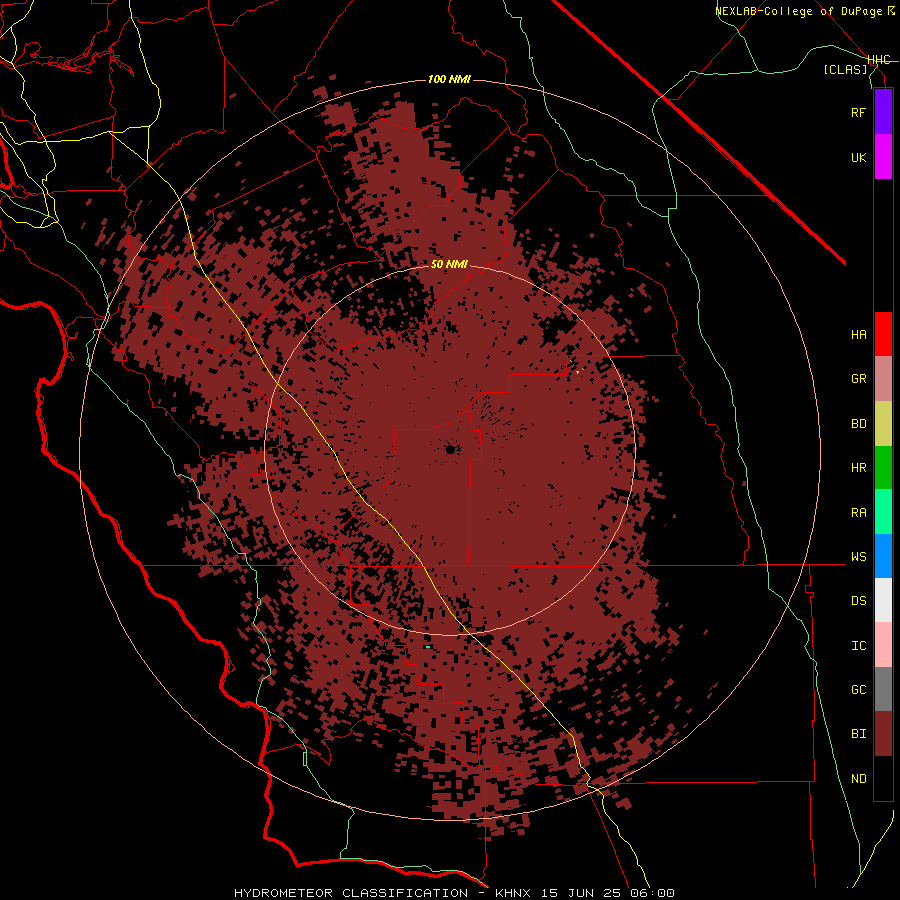Click the WS legend label
Screen dimensions: 900x900
click(x=859, y=557)
